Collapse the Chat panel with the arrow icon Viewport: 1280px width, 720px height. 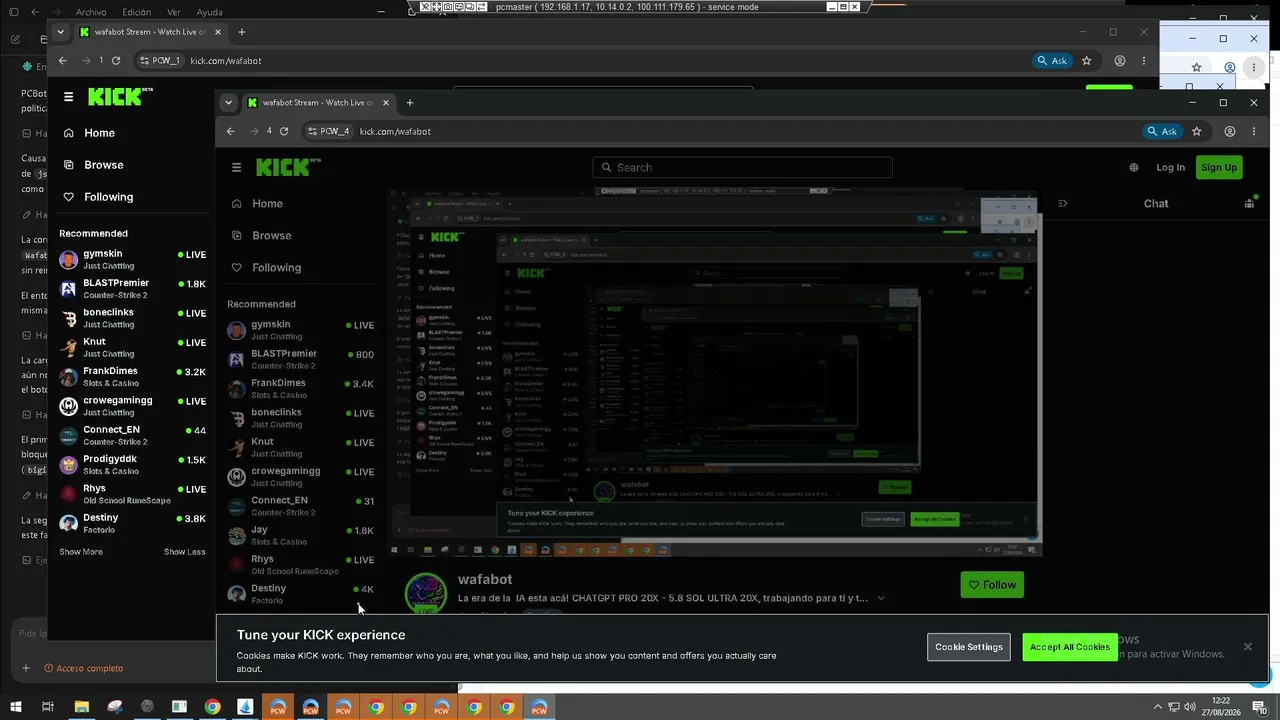click(1062, 203)
